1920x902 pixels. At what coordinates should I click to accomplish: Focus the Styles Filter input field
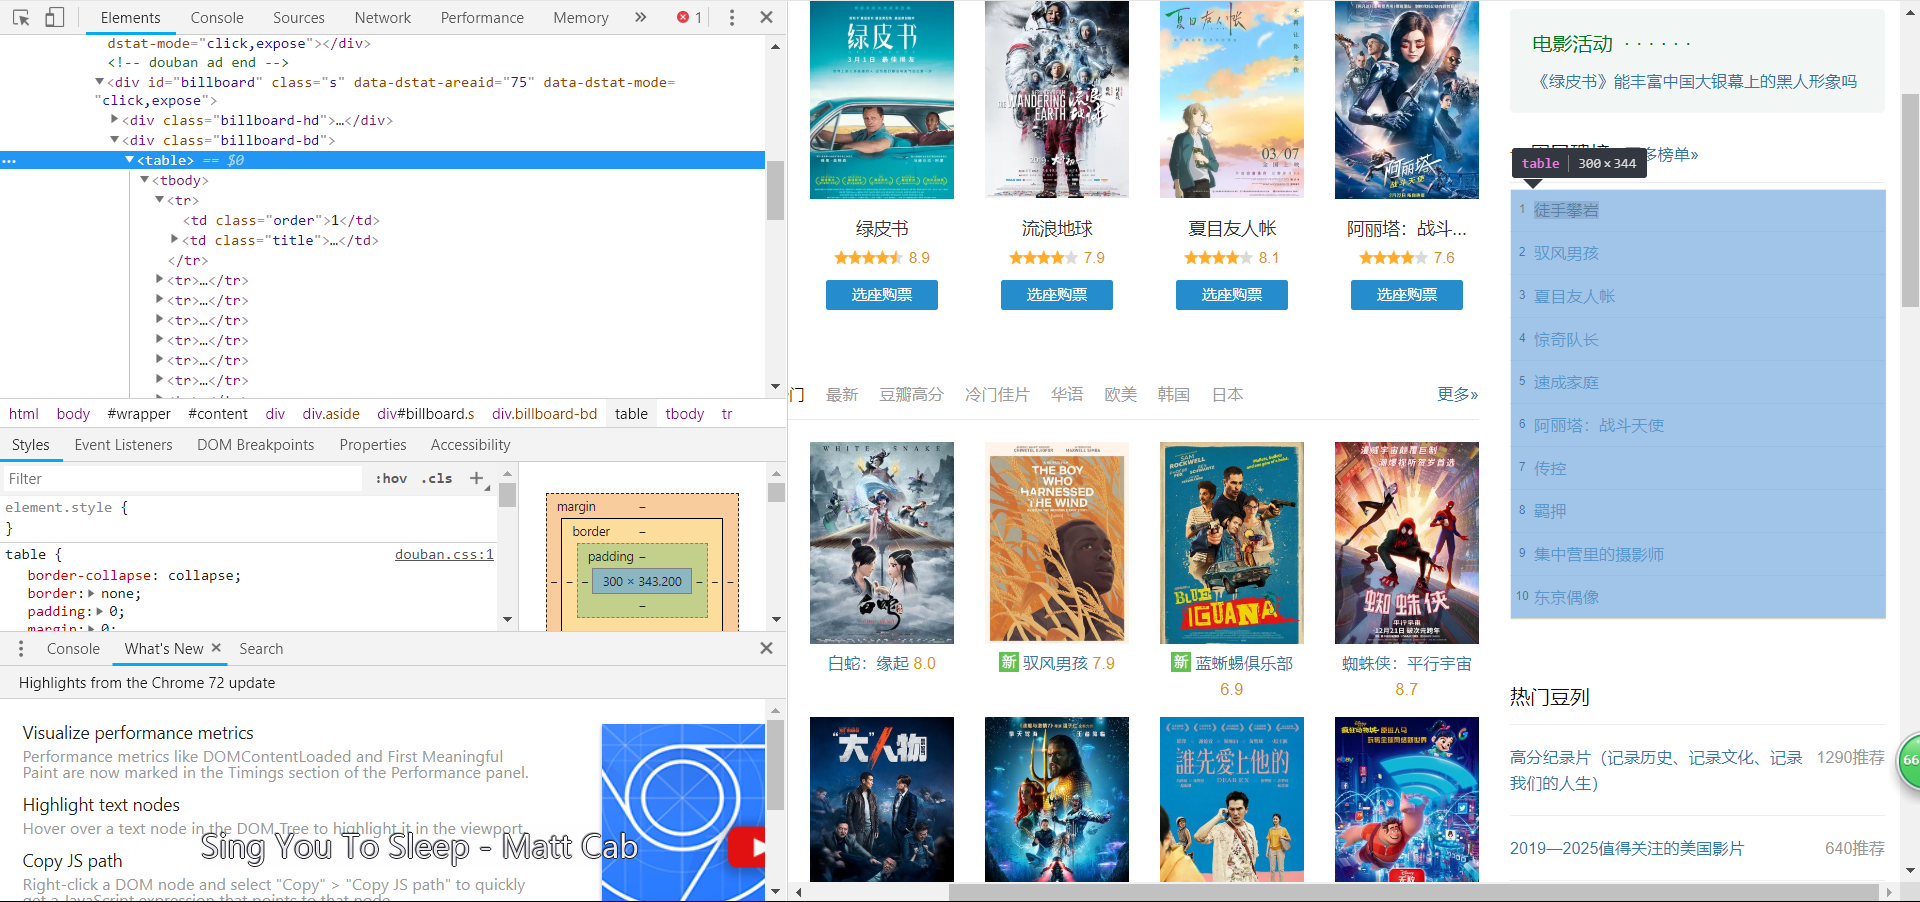[x=183, y=478]
